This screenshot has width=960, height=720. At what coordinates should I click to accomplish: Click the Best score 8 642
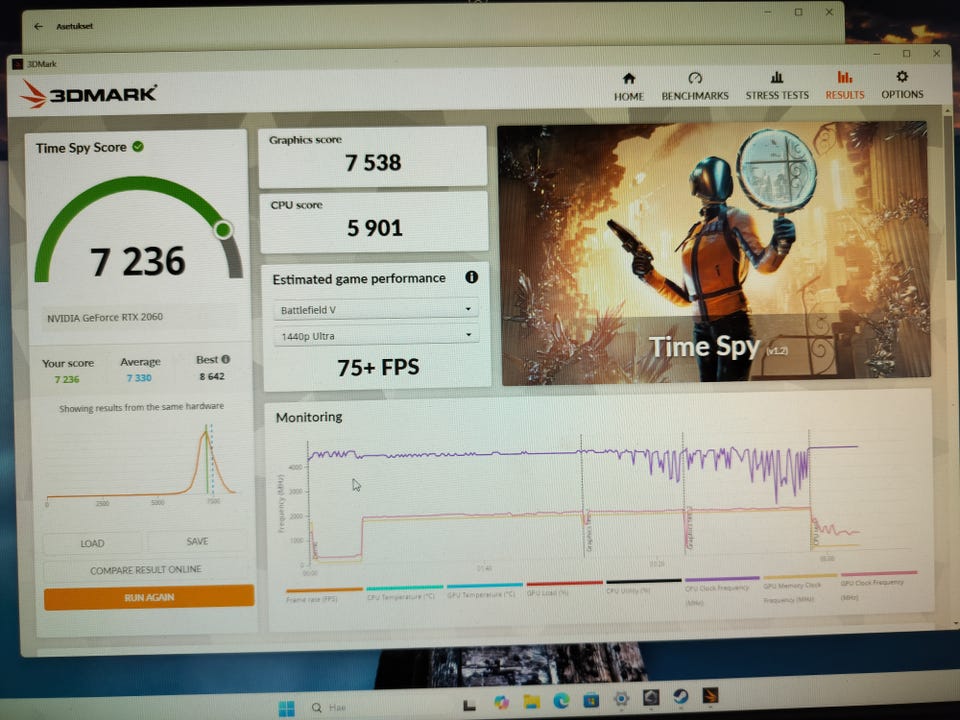(212, 376)
